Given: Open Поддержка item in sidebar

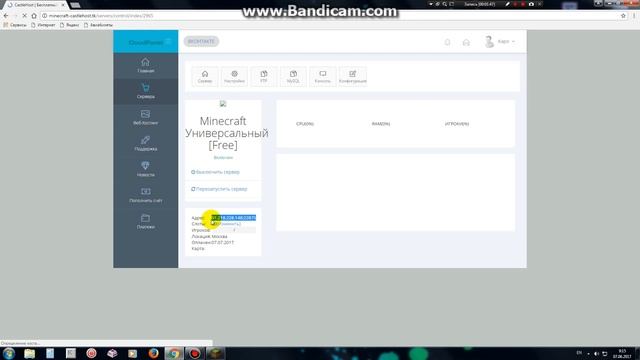Looking at the screenshot, I should pyautogui.click(x=145, y=144).
